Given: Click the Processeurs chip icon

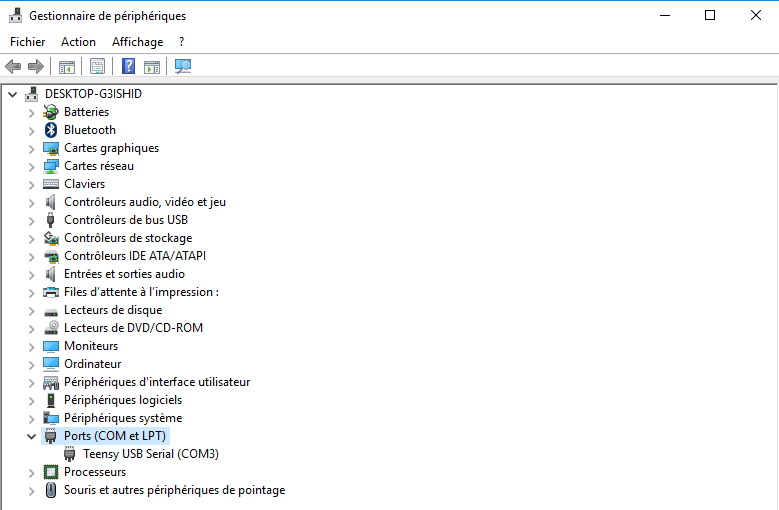Looking at the screenshot, I should point(51,472).
